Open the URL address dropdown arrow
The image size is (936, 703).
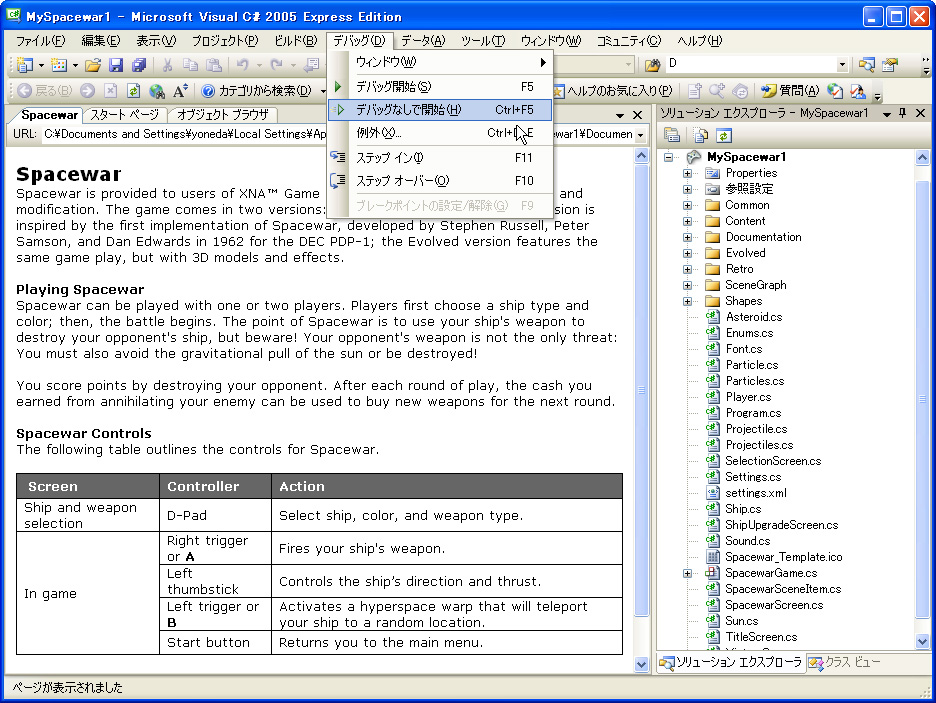point(640,134)
